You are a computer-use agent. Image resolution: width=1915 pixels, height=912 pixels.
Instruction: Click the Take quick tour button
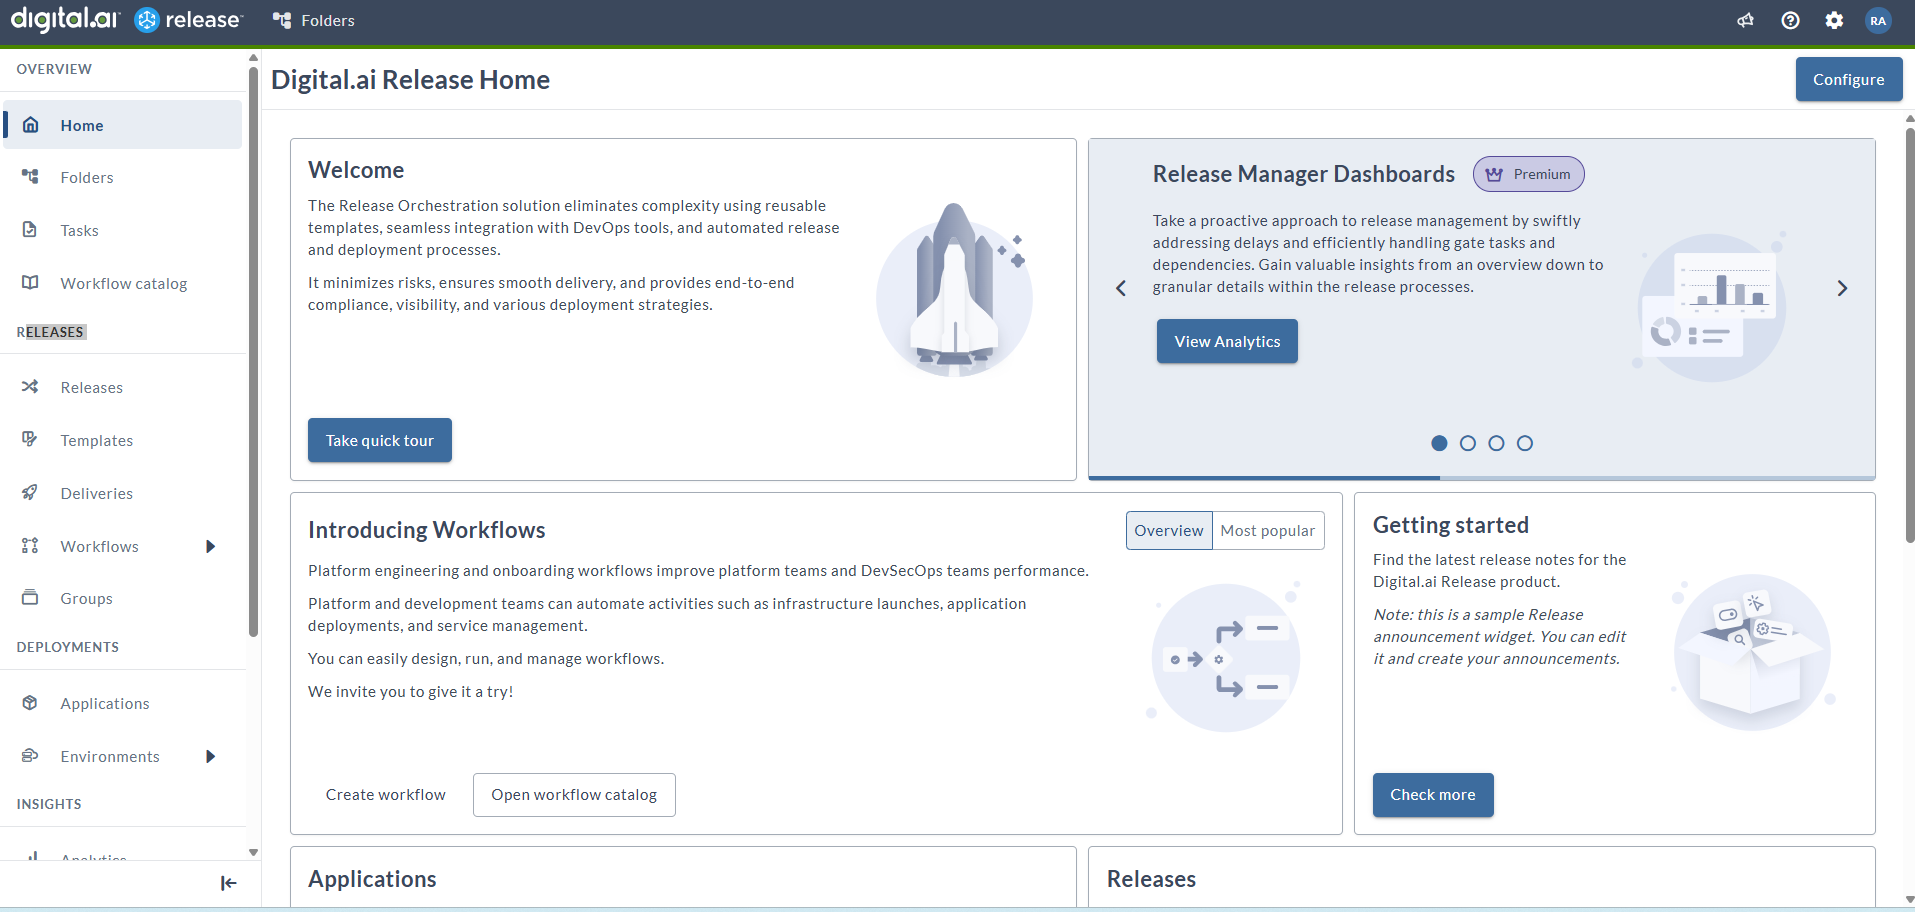379,440
